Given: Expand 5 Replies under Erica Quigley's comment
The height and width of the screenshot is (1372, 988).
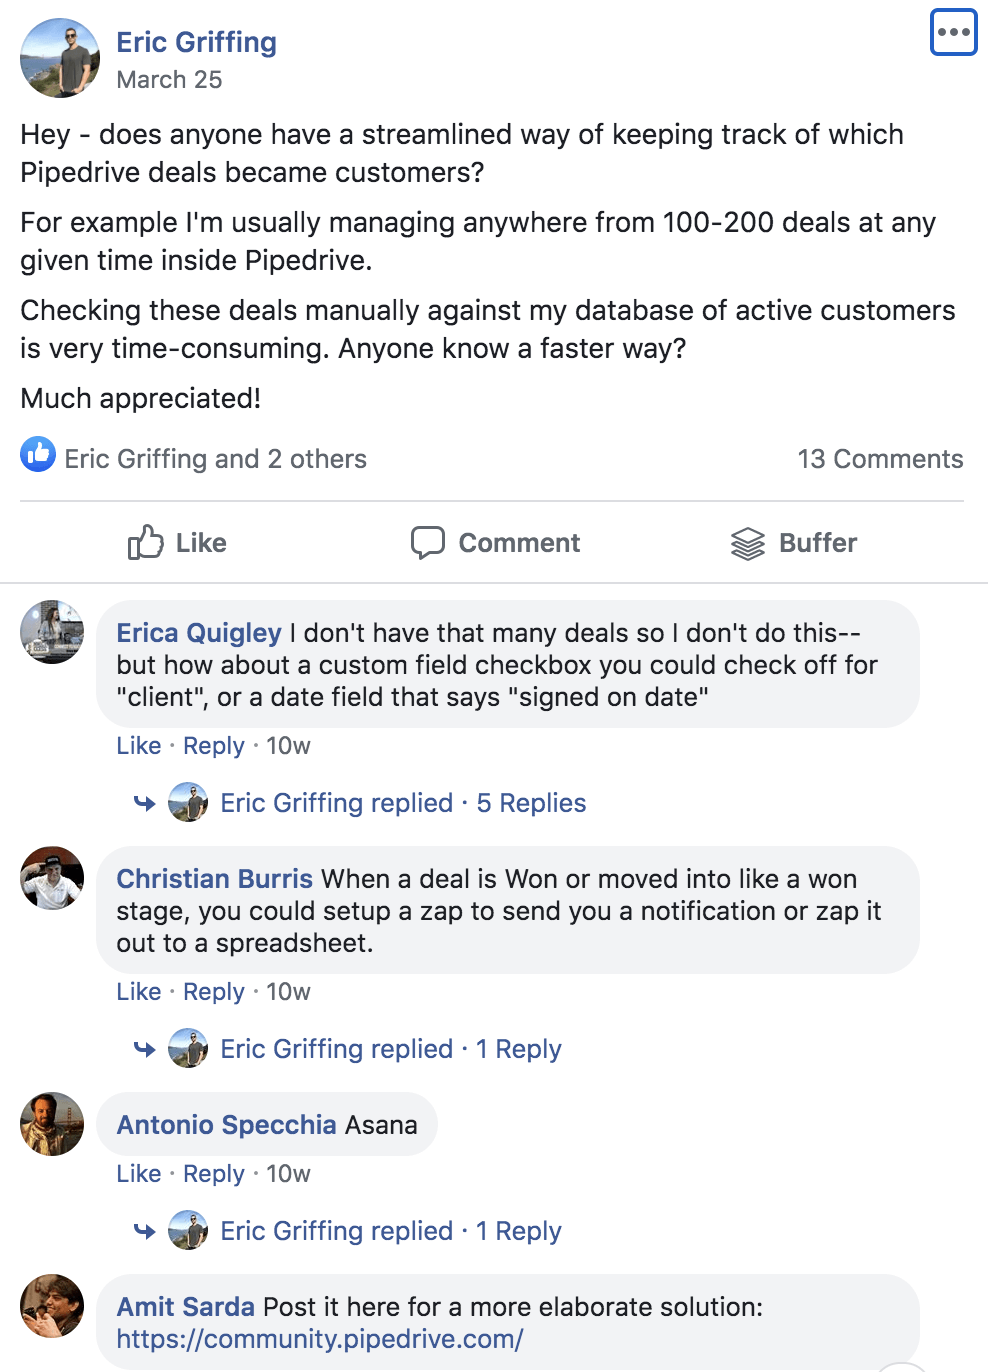Looking at the screenshot, I should pos(531,803).
